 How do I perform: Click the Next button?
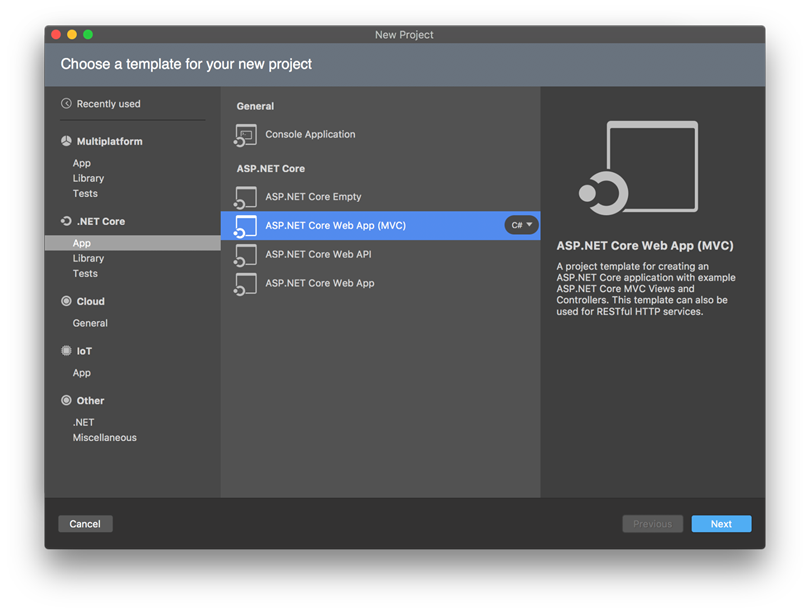721,524
